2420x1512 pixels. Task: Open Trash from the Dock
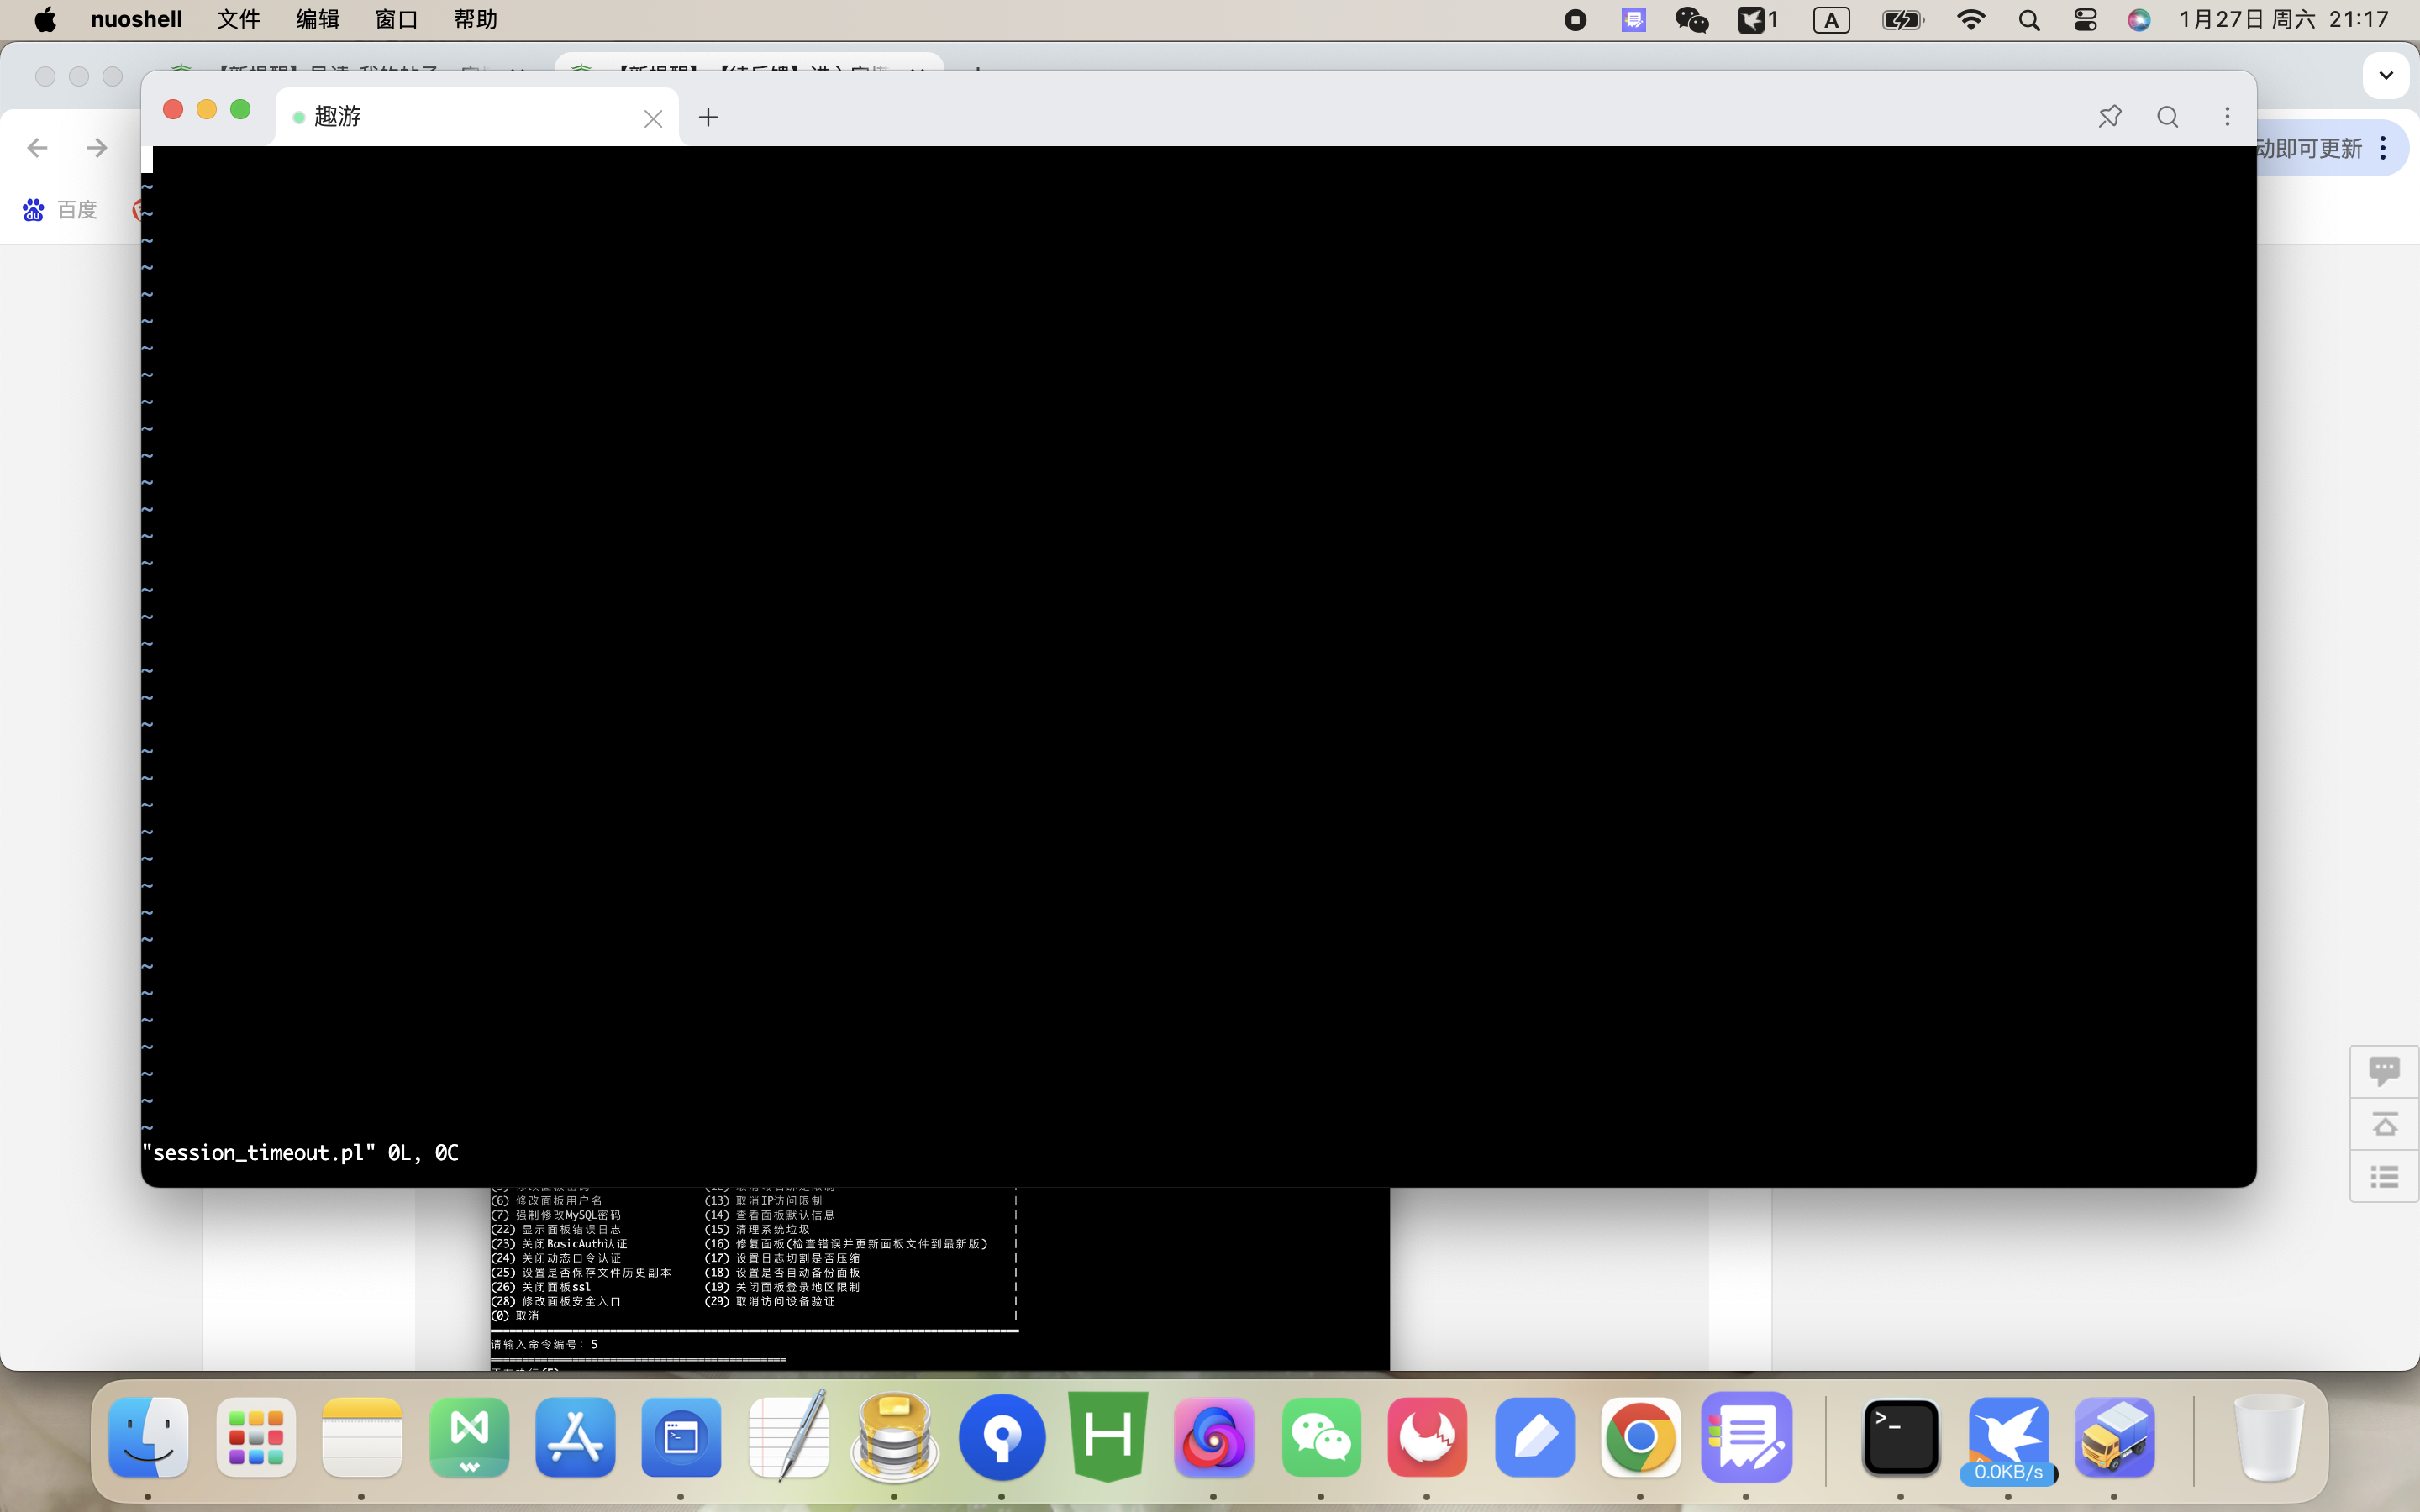tap(2268, 1437)
